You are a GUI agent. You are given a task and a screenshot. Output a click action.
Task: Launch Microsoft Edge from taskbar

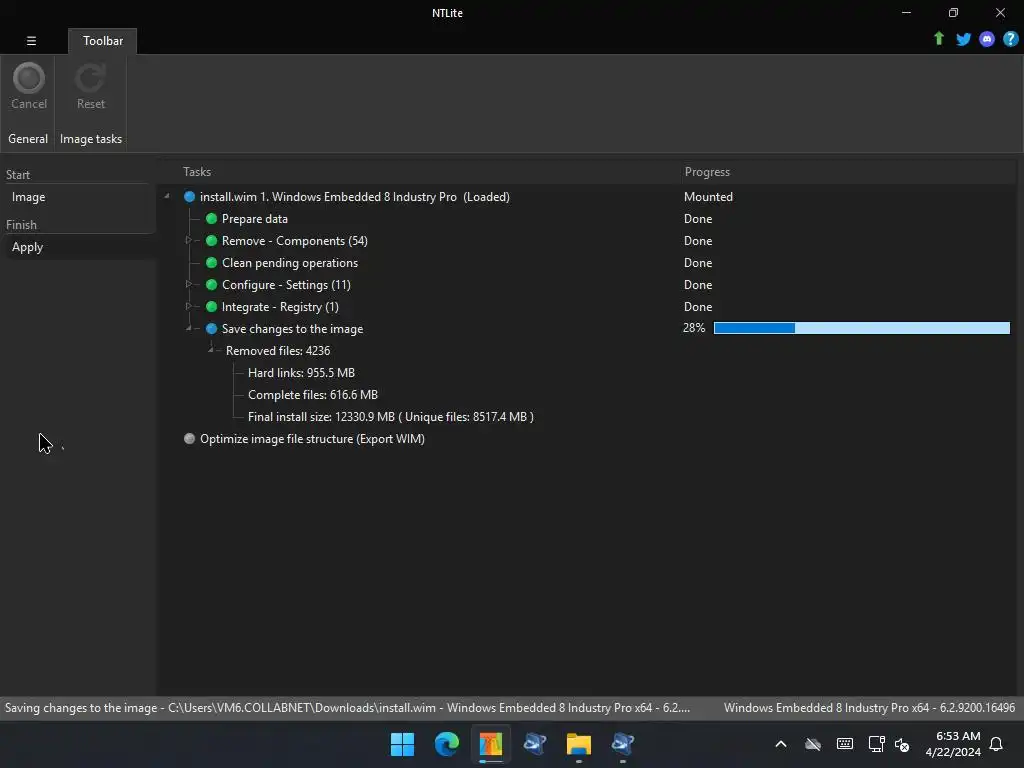pyautogui.click(x=447, y=744)
